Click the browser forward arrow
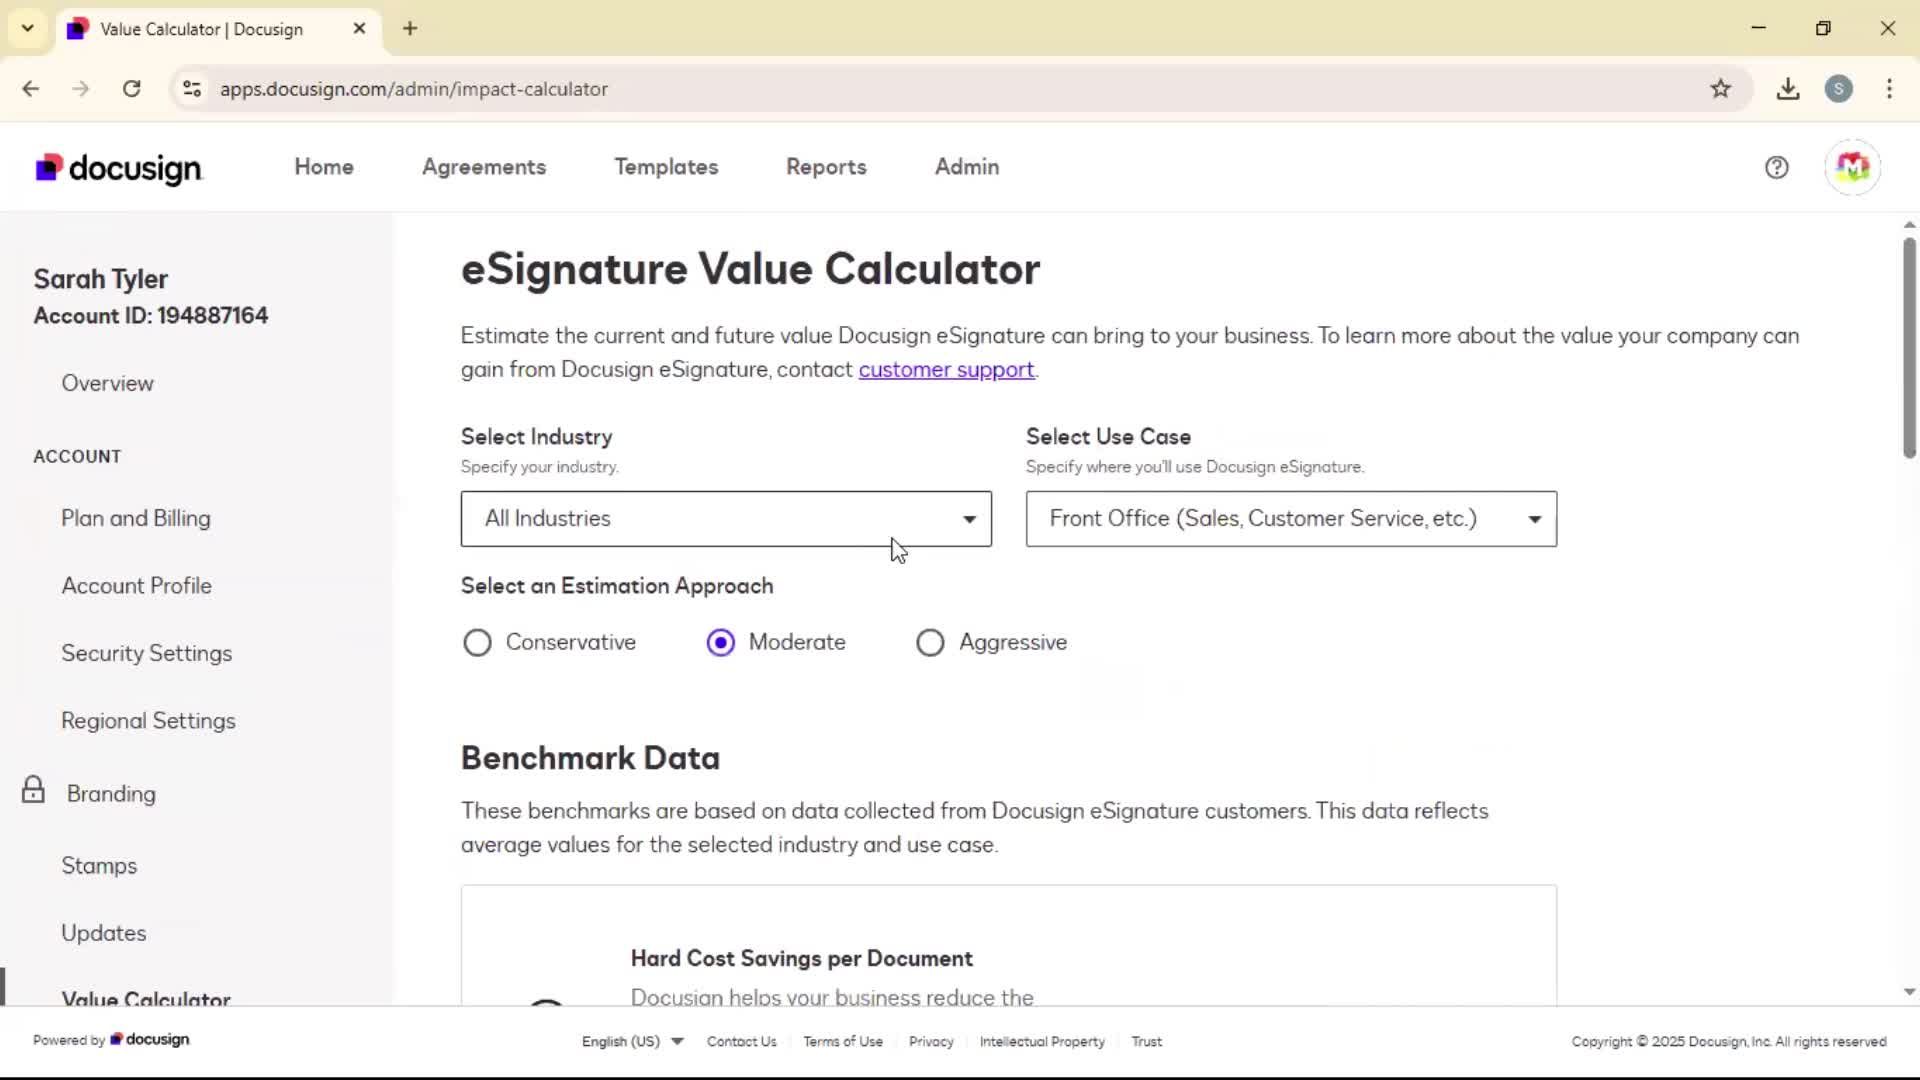The image size is (1920, 1080). (x=81, y=89)
